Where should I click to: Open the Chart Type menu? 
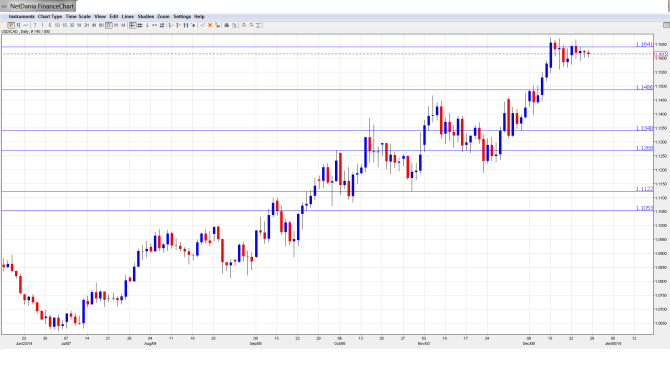click(x=50, y=17)
